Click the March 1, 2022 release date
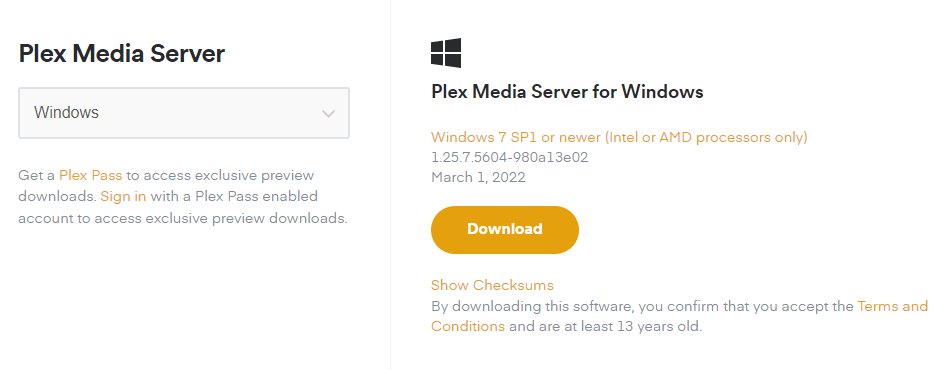Image resolution: width=952 pixels, height=370 pixels. (x=478, y=177)
